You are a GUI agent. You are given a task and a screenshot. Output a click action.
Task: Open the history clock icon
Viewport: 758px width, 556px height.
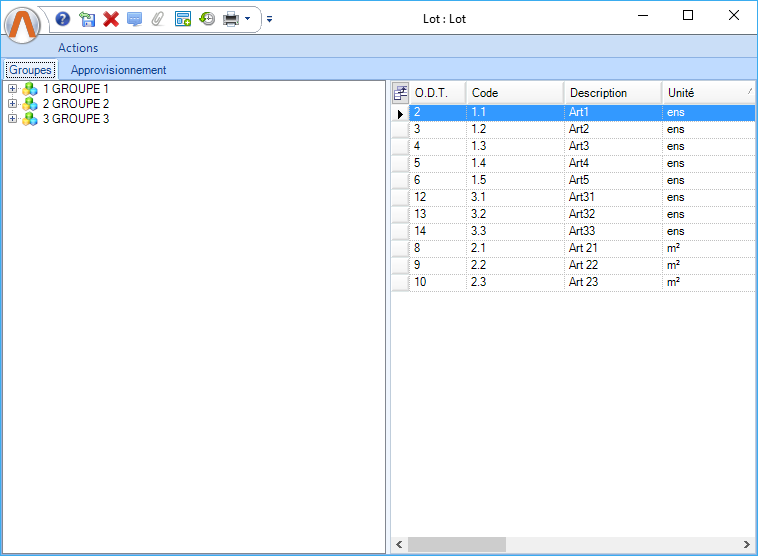tap(207, 19)
